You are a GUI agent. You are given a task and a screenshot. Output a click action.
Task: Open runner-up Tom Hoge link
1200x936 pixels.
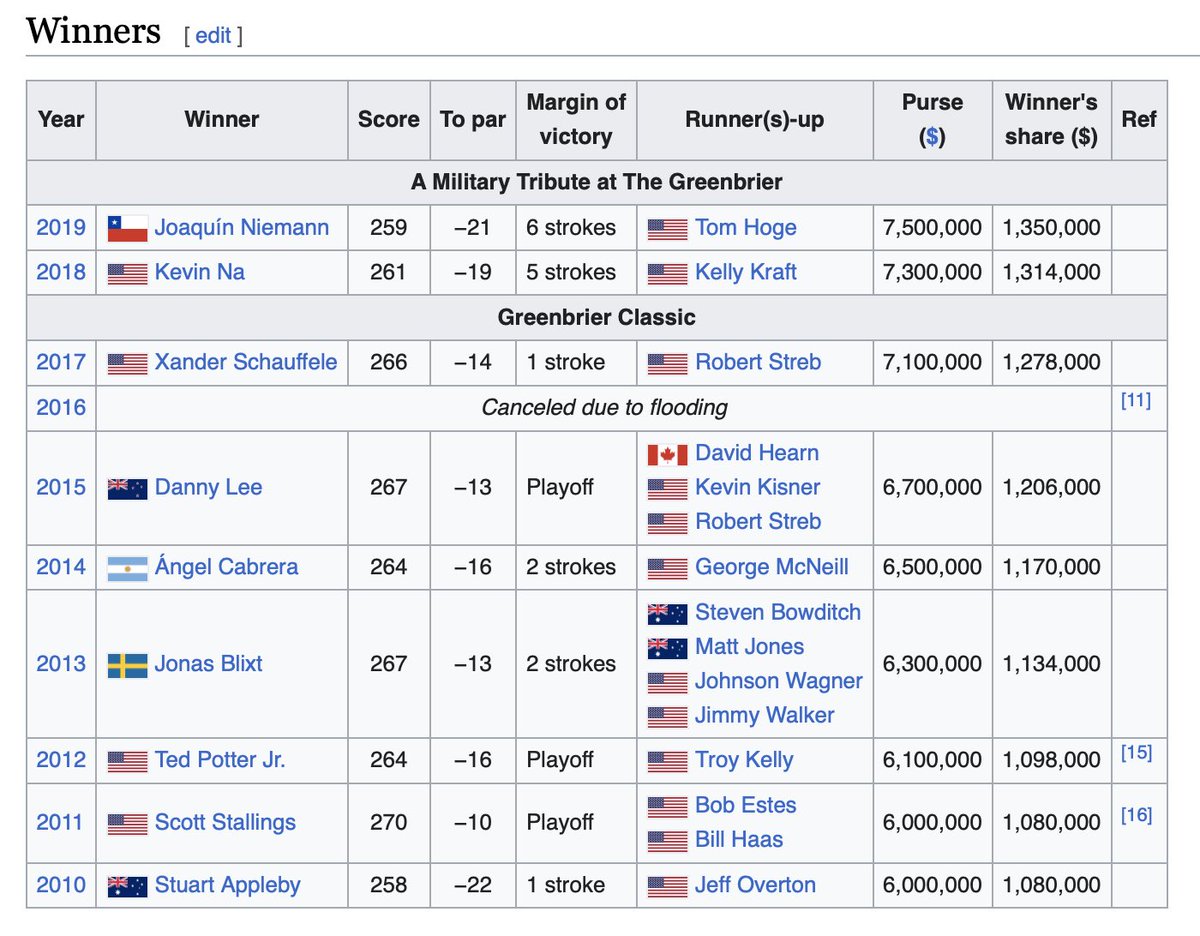click(746, 227)
